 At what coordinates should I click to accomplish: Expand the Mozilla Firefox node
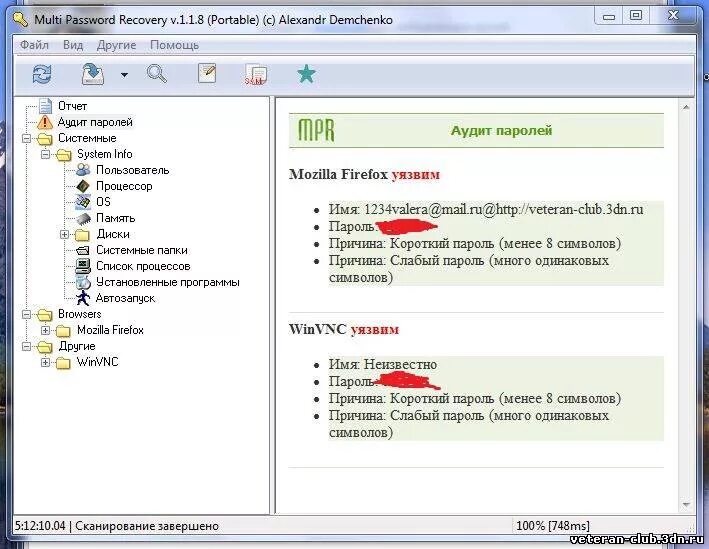[45, 330]
